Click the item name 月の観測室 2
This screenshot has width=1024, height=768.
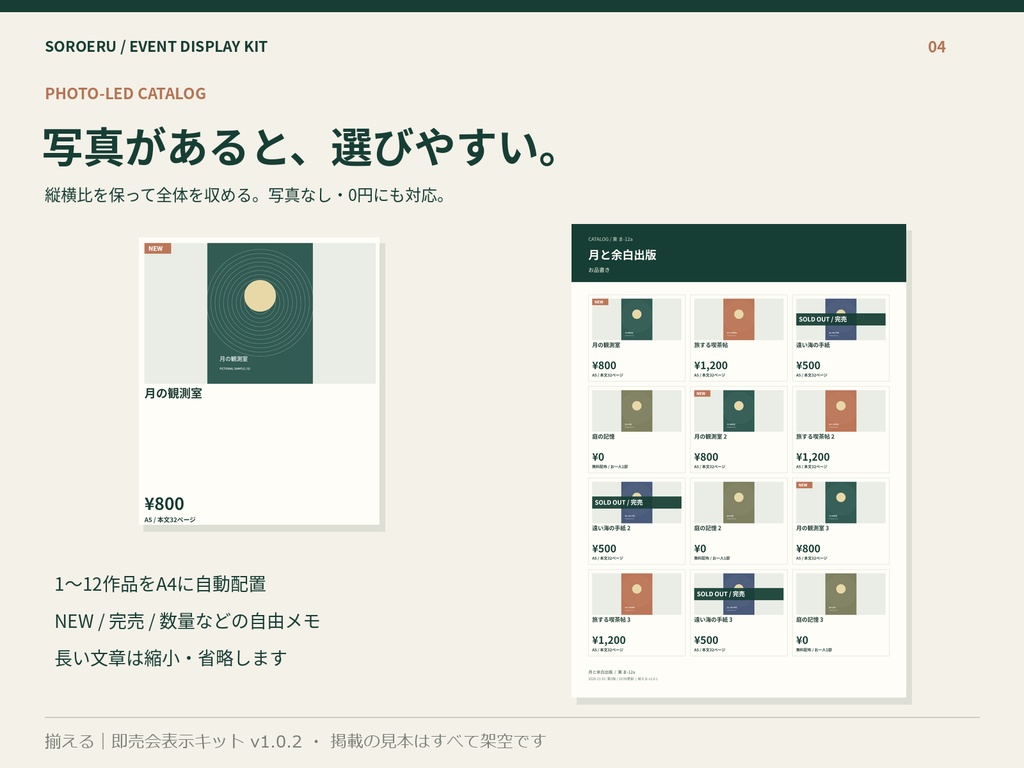pos(711,436)
